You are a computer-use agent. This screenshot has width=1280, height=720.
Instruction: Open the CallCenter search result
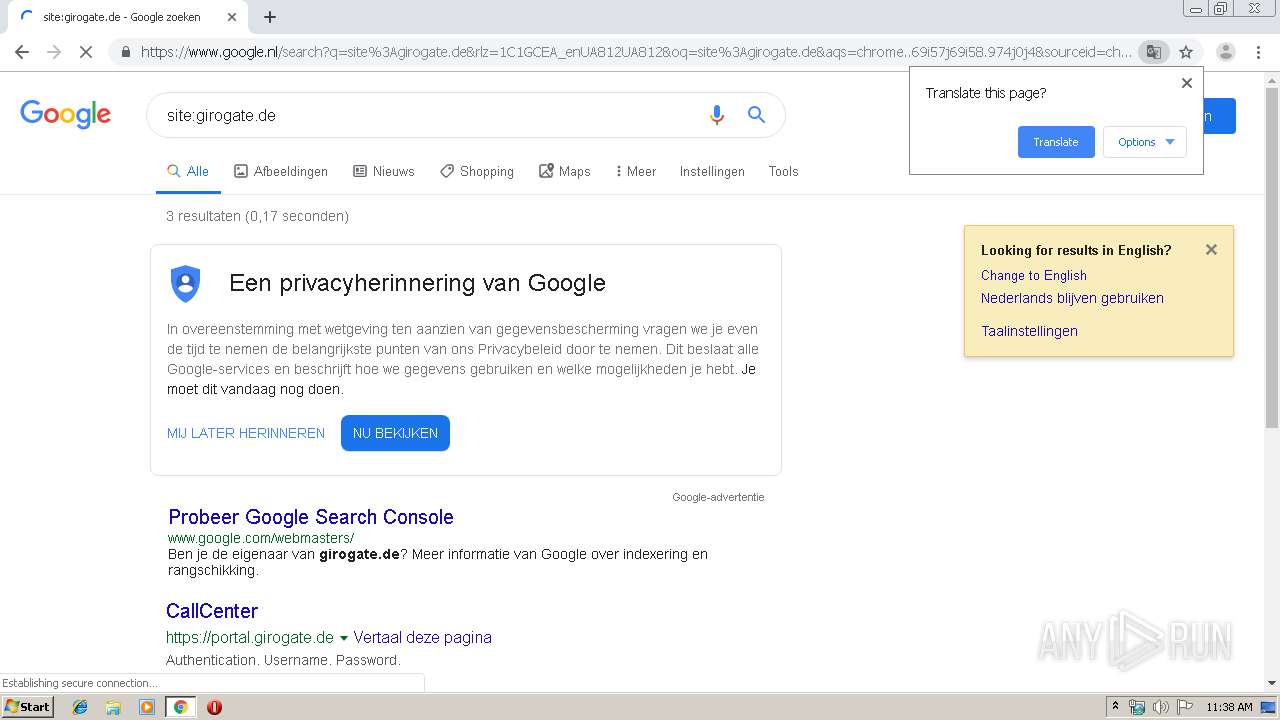click(212, 611)
